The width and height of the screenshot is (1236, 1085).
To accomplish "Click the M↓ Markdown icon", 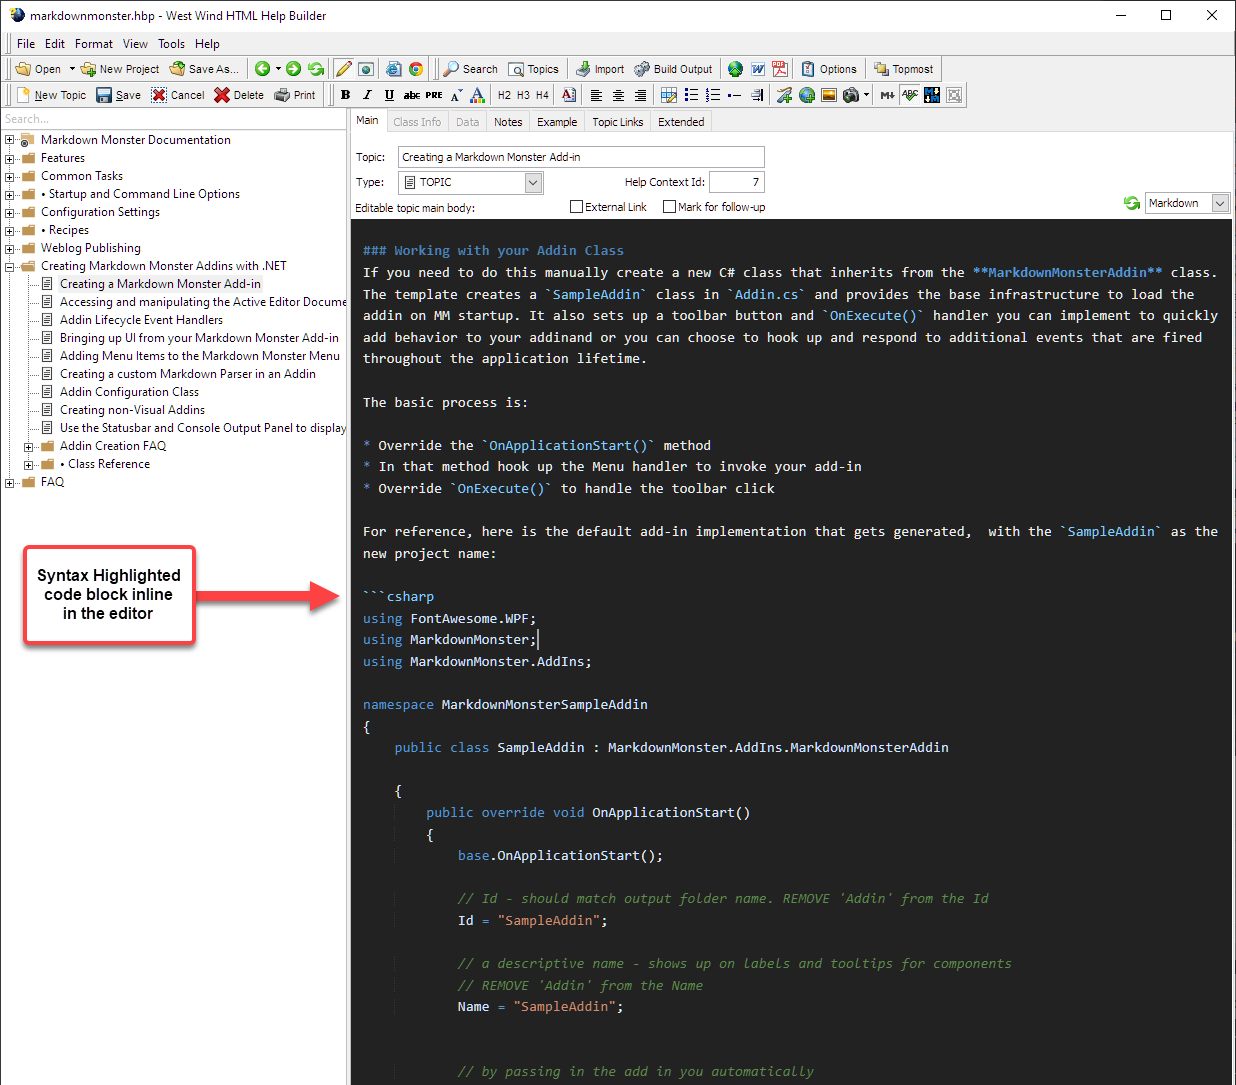I will [887, 95].
